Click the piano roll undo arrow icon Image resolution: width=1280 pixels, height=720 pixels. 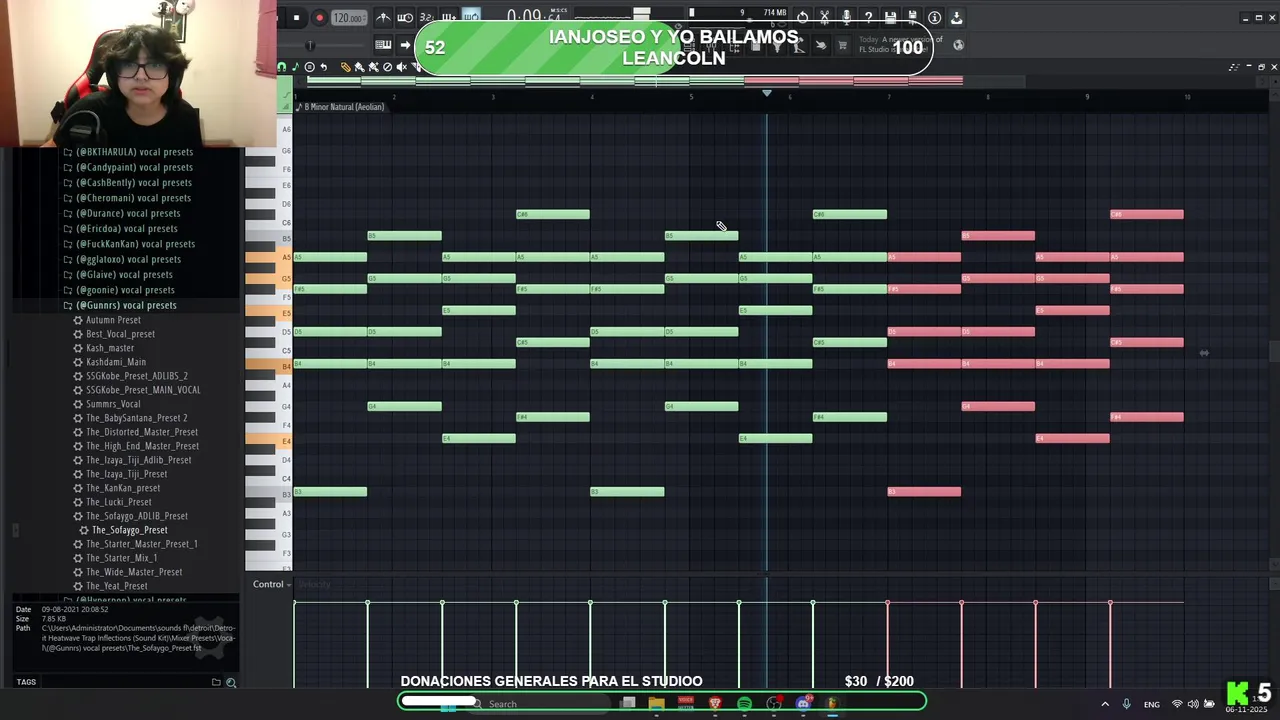pos(323,67)
